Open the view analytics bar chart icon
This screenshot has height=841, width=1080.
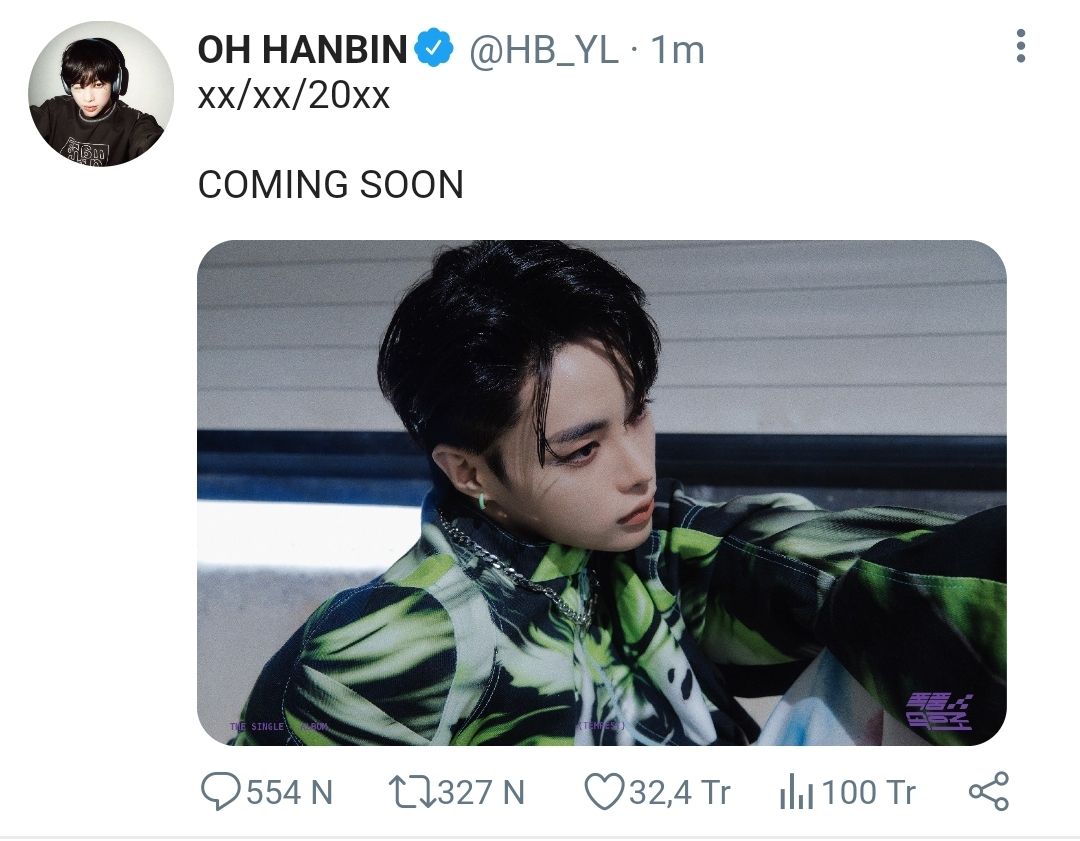[796, 791]
